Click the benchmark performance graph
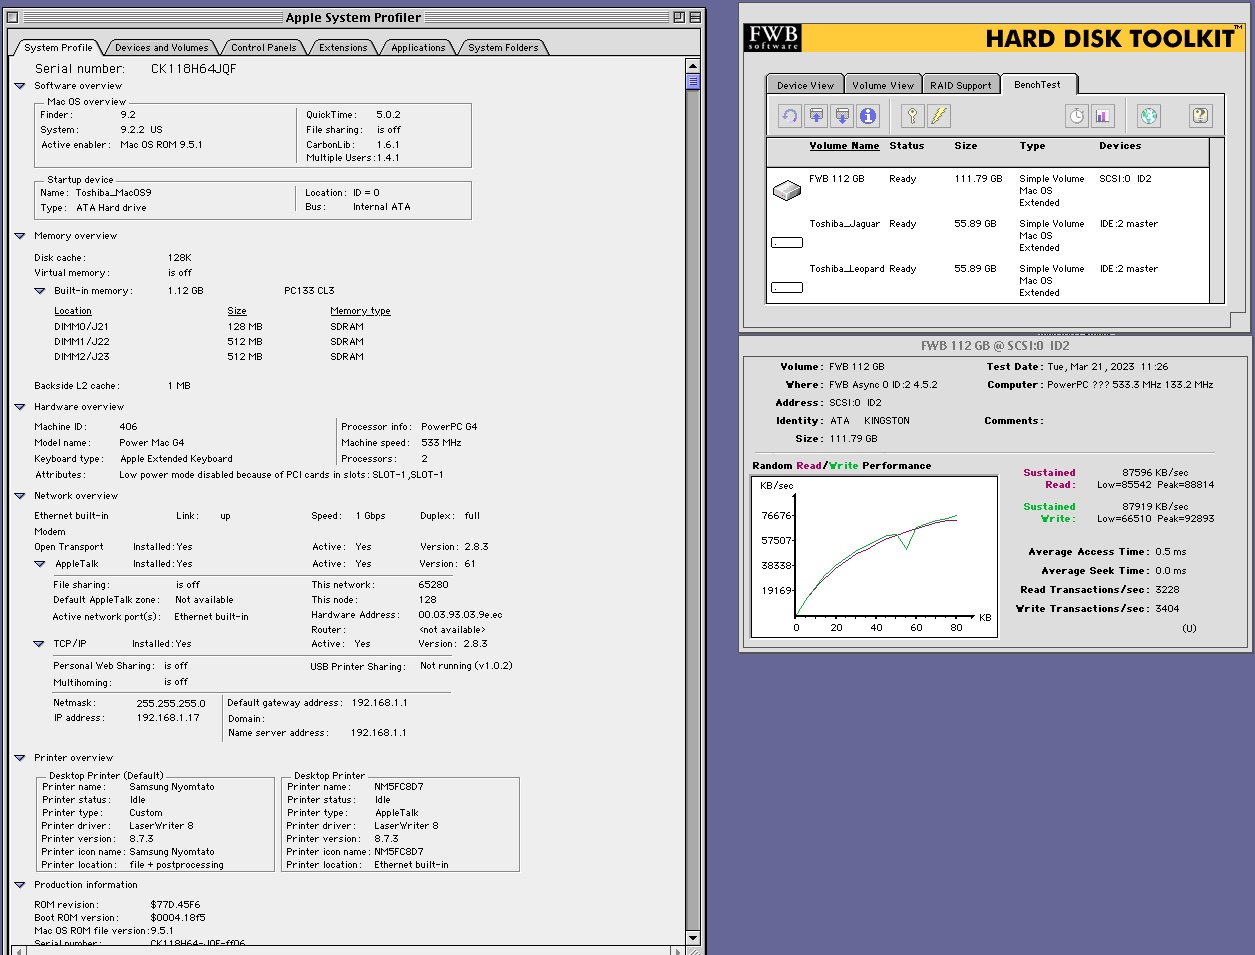Image resolution: width=1255 pixels, height=955 pixels. click(874, 557)
